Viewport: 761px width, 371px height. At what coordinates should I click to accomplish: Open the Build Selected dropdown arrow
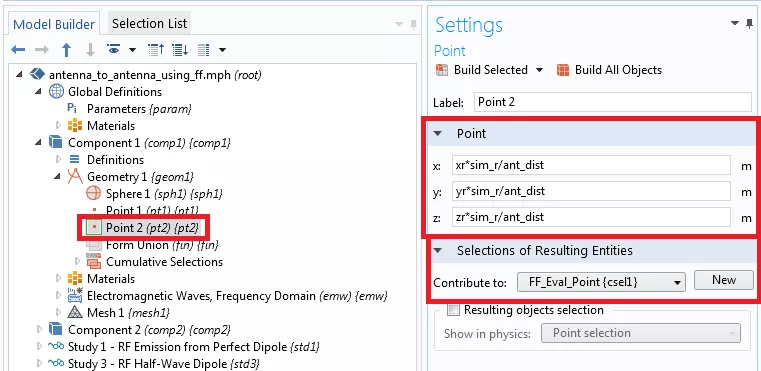(x=540, y=70)
